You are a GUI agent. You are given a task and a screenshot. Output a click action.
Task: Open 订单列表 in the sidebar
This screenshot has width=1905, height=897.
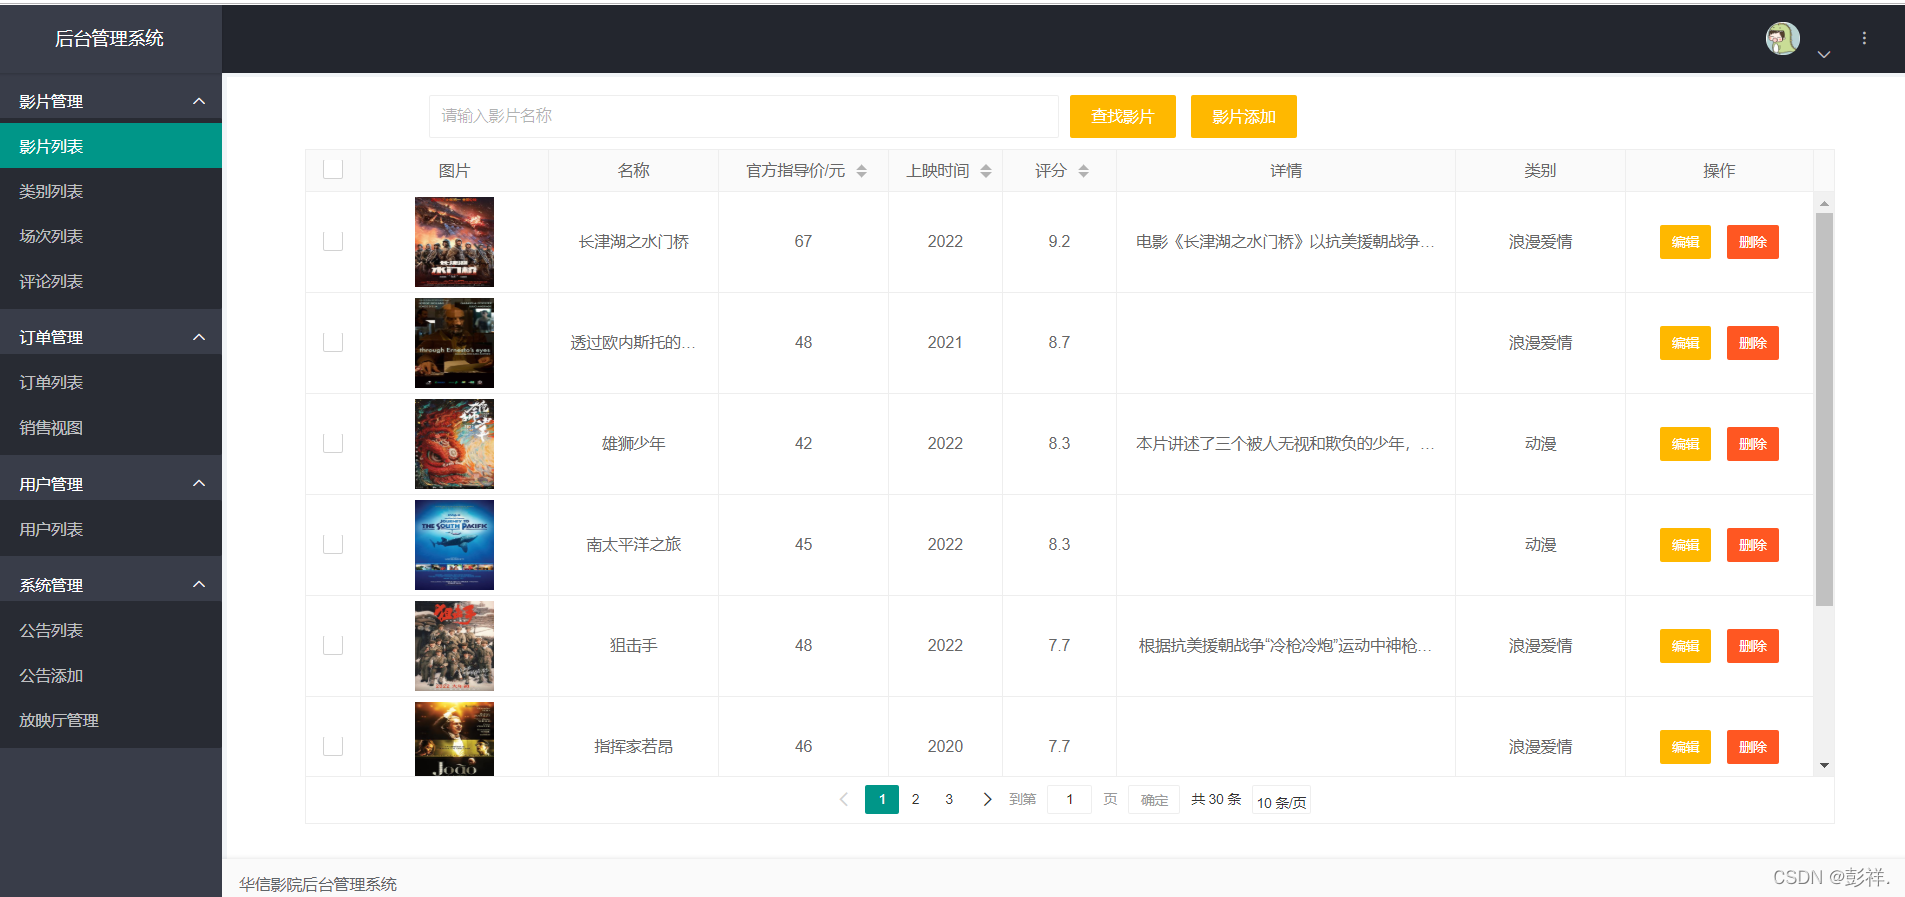pyautogui.click(x=111, y=382)
